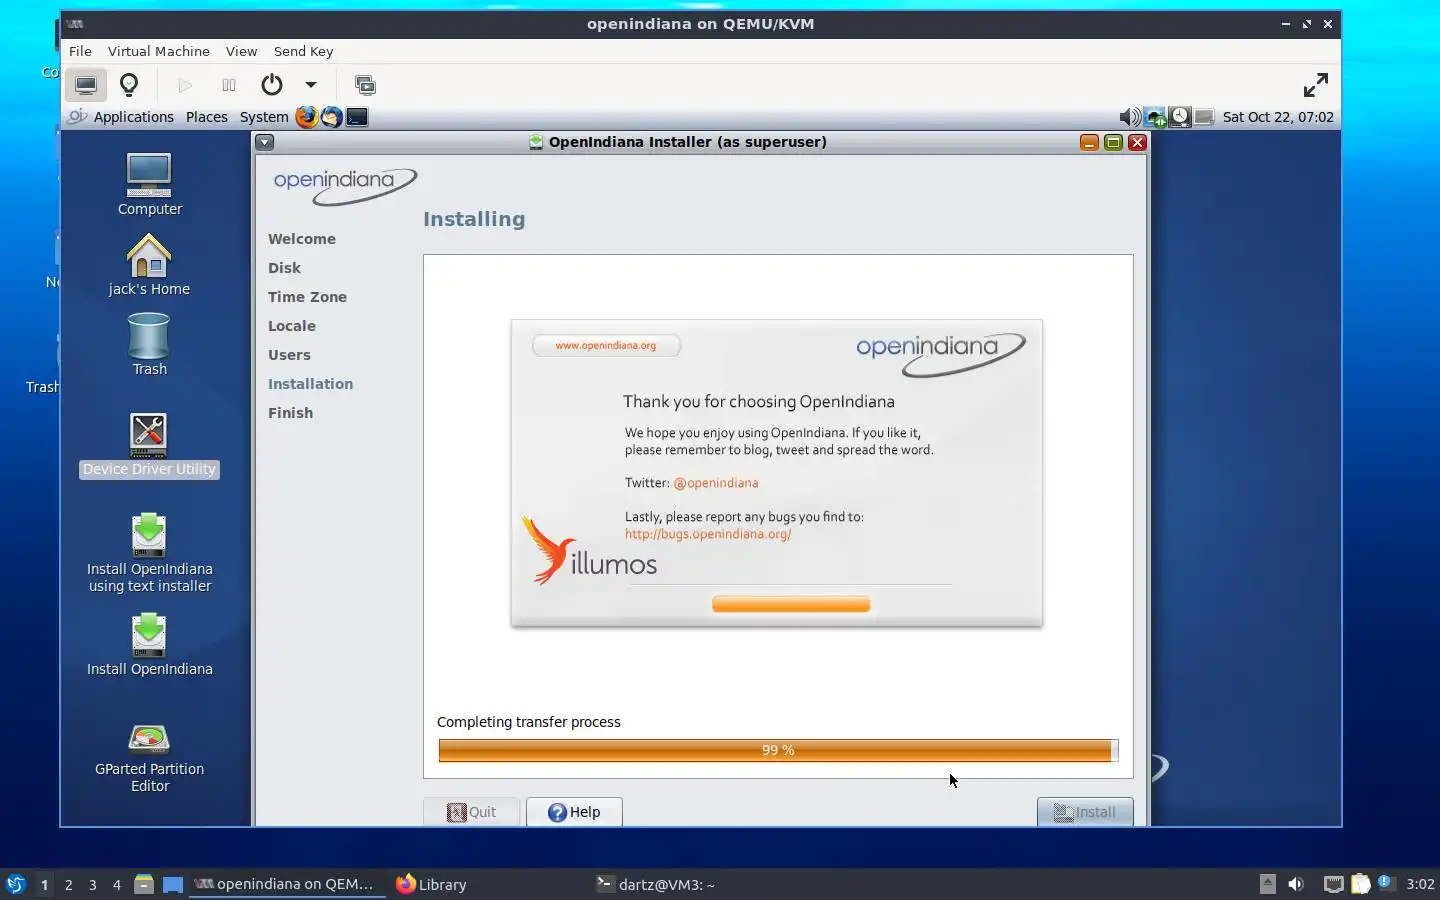
Task: Switch to host workspace 4
Action: coord(117,884)
